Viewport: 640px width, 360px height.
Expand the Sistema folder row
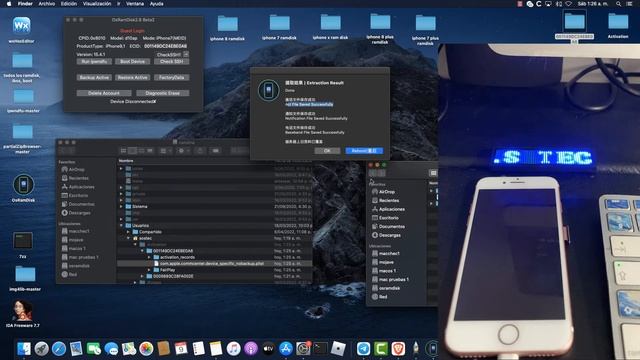121,207
